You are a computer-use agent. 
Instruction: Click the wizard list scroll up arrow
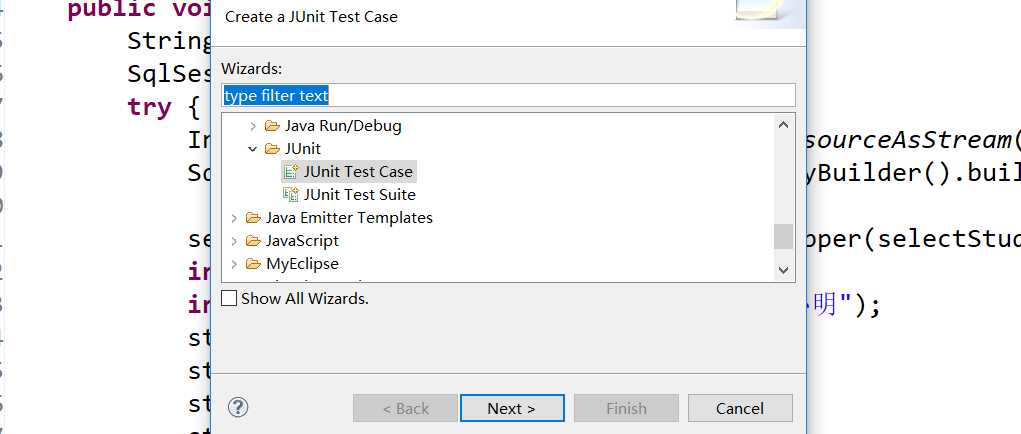(783, 125)
